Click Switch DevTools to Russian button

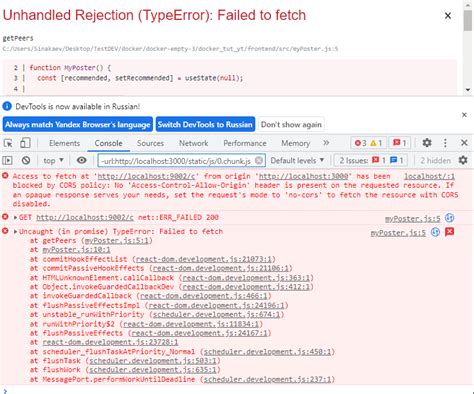[205, 124]
